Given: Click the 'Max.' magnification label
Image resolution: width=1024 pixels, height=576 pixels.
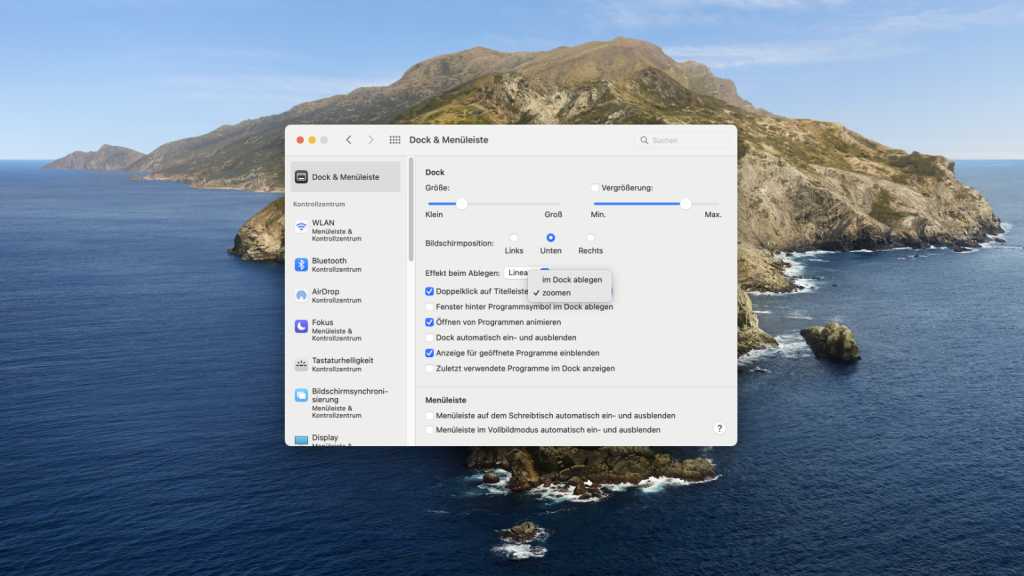Looking at the screenshot, I should click(x=712, y=214).
